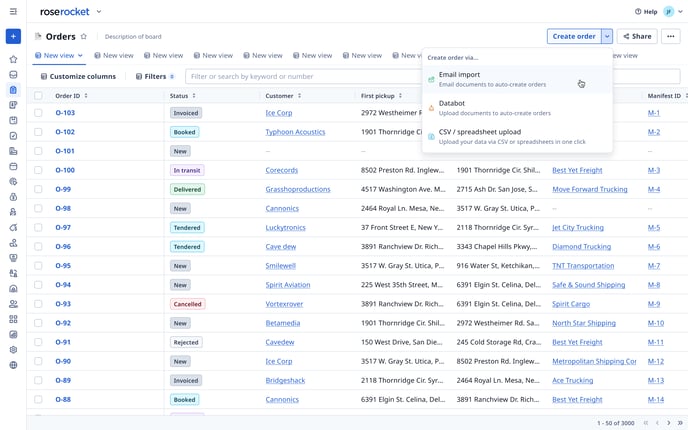This screenshot has height=430, width=688.
Task: Click the '1 - 50 of 3000' pagination text
Action: (615, 423)
